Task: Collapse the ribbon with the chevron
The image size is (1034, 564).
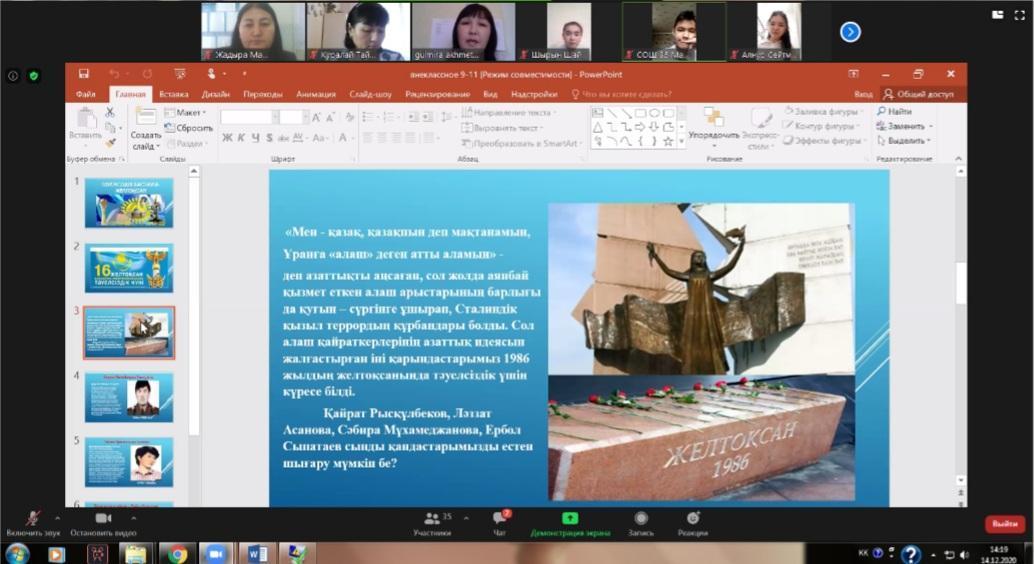Action: [958, 158]
